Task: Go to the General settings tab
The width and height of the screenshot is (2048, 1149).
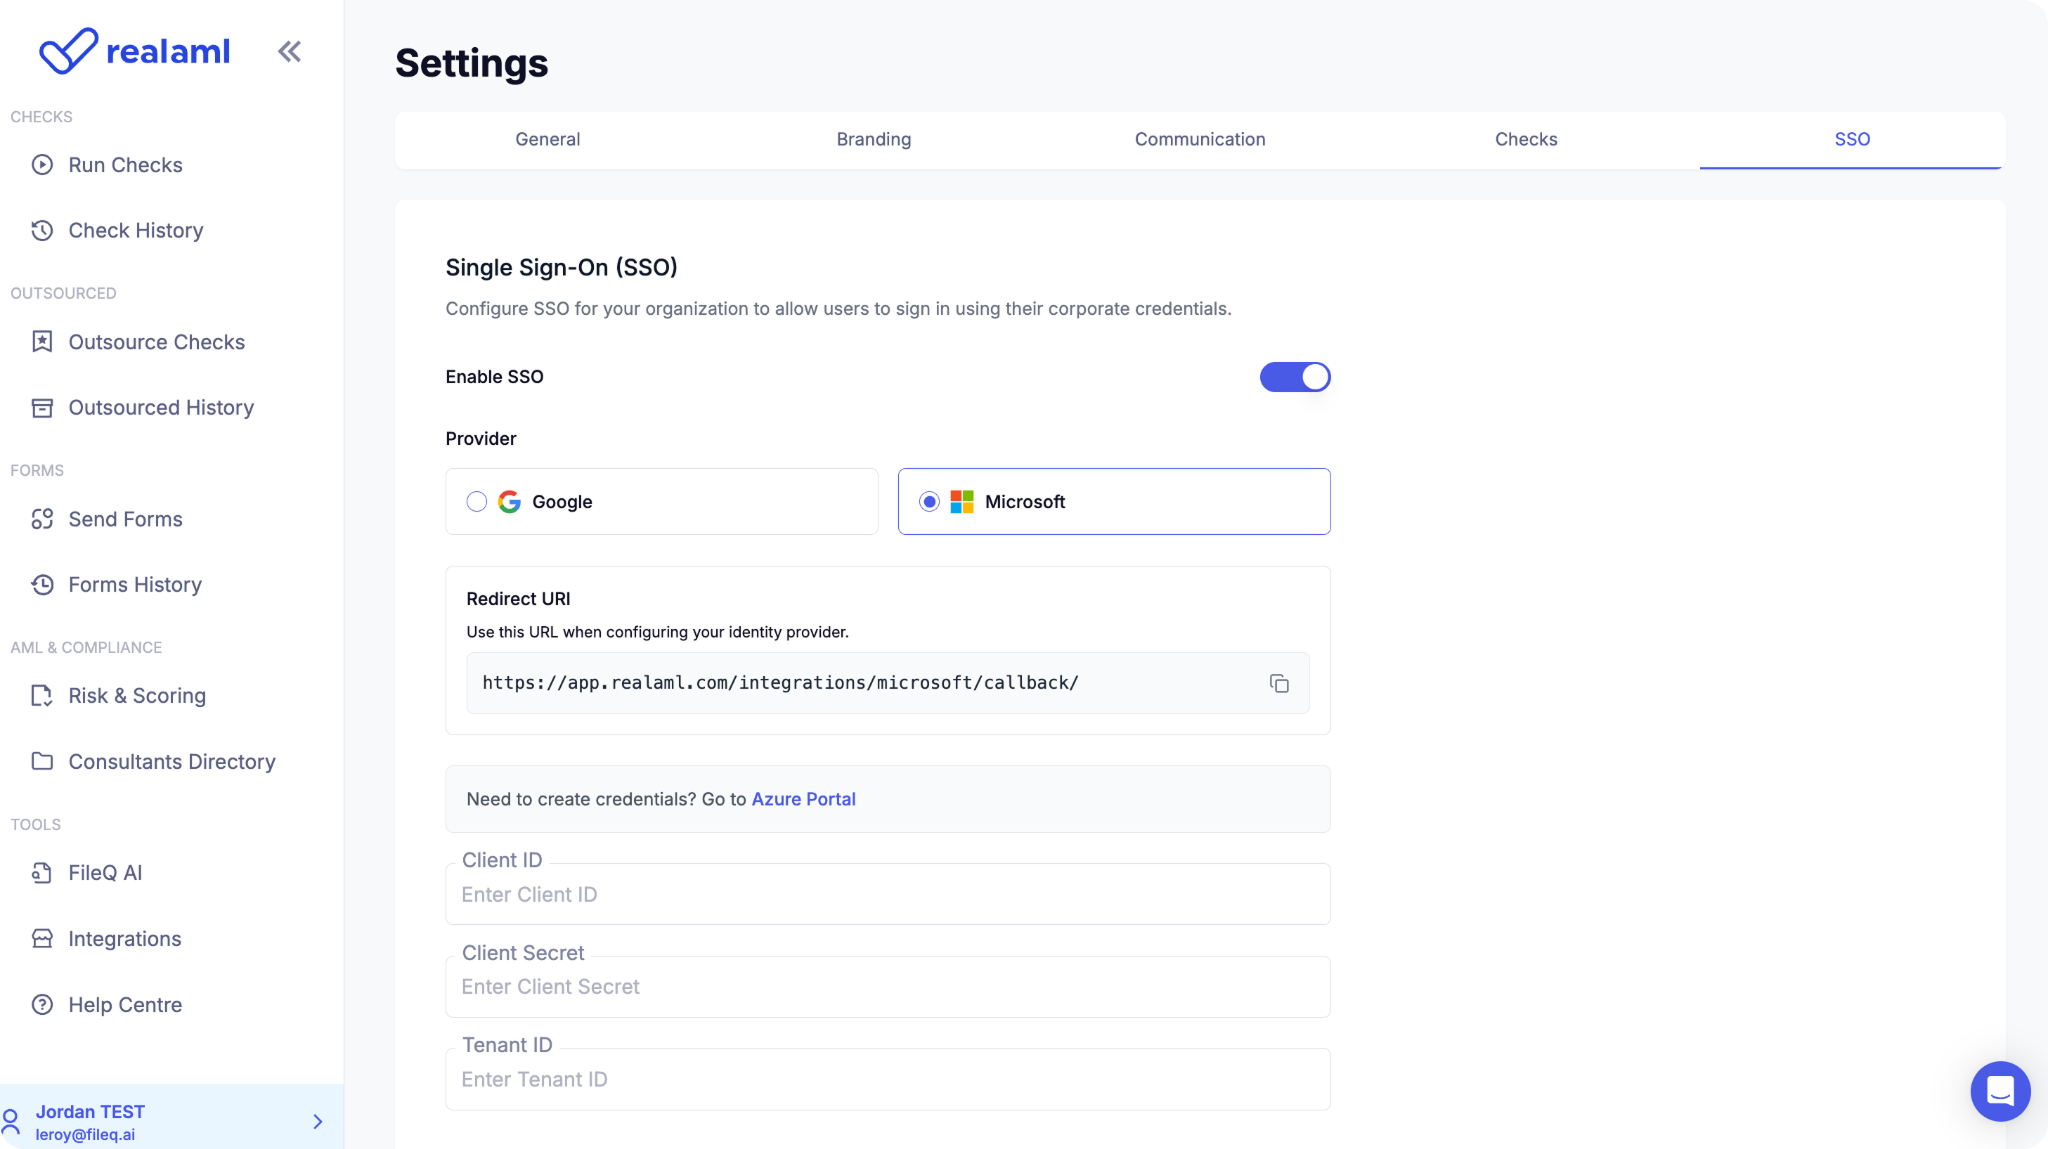Action: [547, 139]
